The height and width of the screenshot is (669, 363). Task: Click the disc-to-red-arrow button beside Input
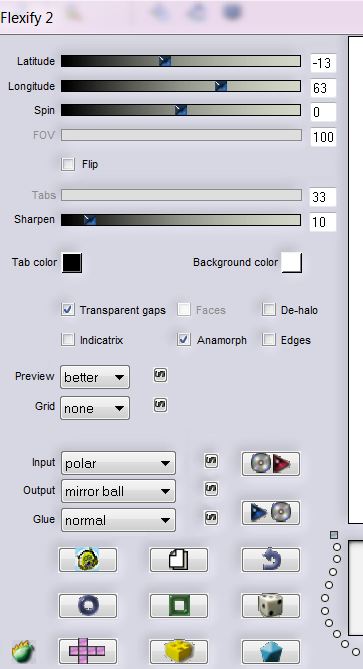[x=270, y=464]
